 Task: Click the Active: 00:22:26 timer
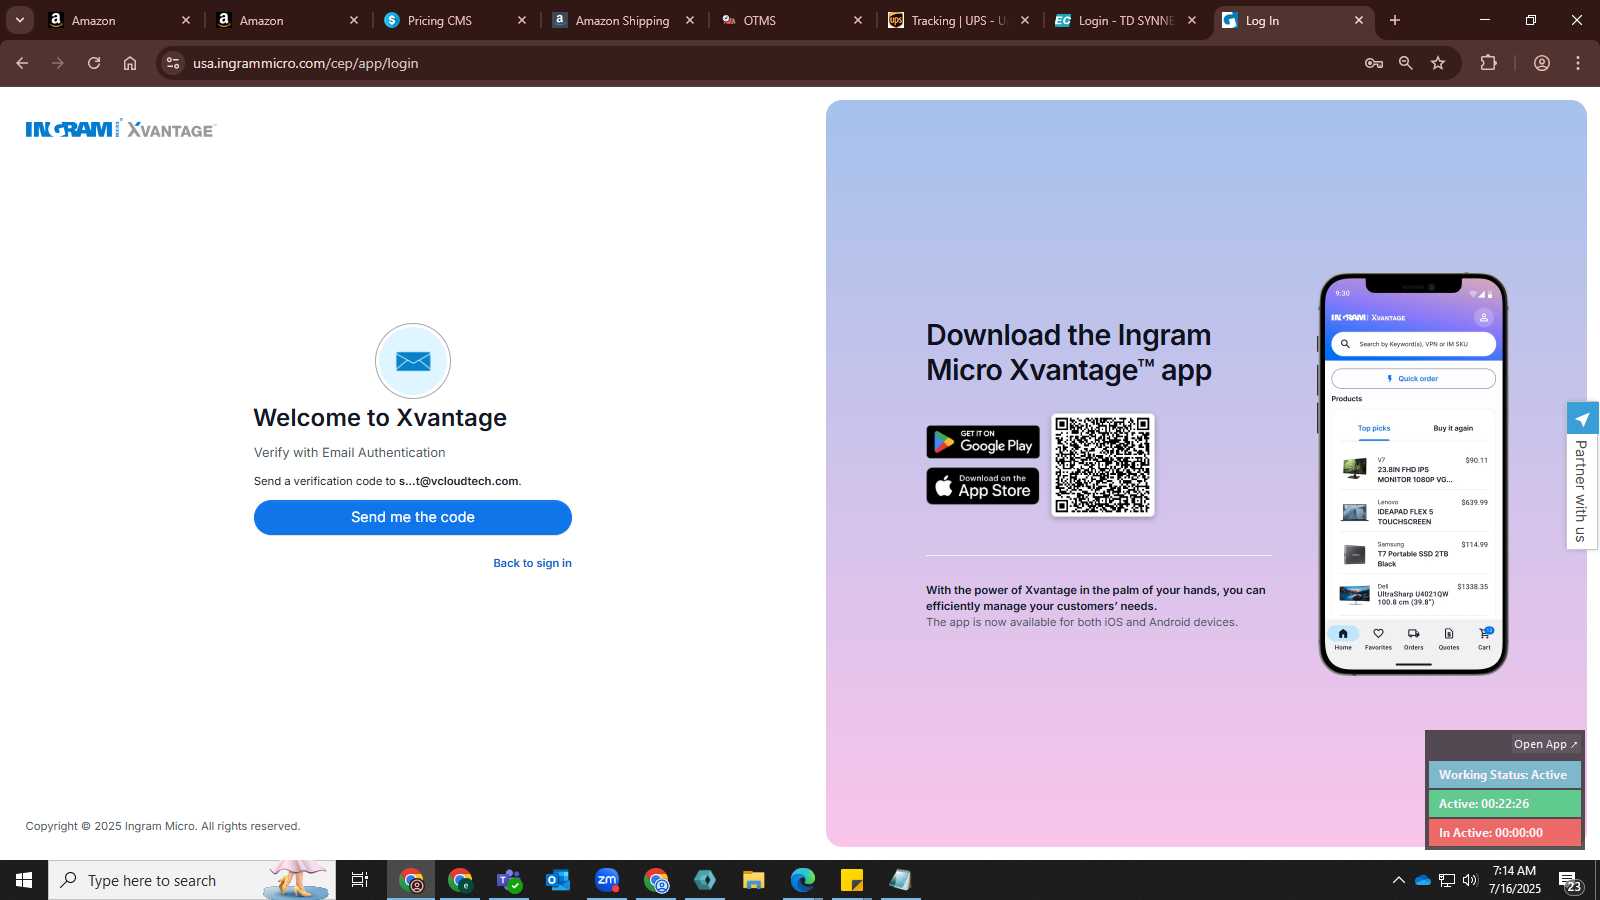(1503, 804)
